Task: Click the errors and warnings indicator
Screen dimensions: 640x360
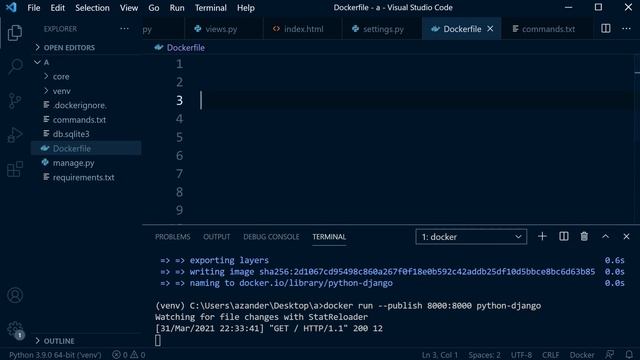Action: pyautogui.click(x=129, y=355)
